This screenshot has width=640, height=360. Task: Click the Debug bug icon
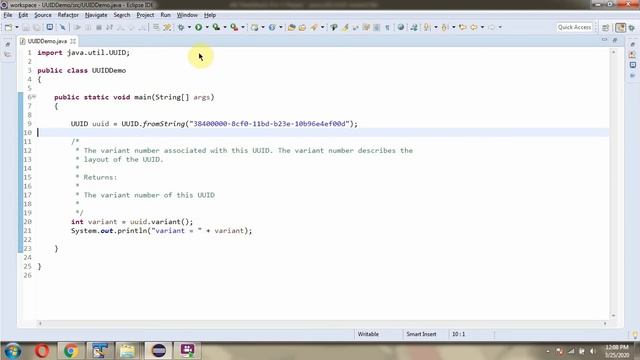181,27
